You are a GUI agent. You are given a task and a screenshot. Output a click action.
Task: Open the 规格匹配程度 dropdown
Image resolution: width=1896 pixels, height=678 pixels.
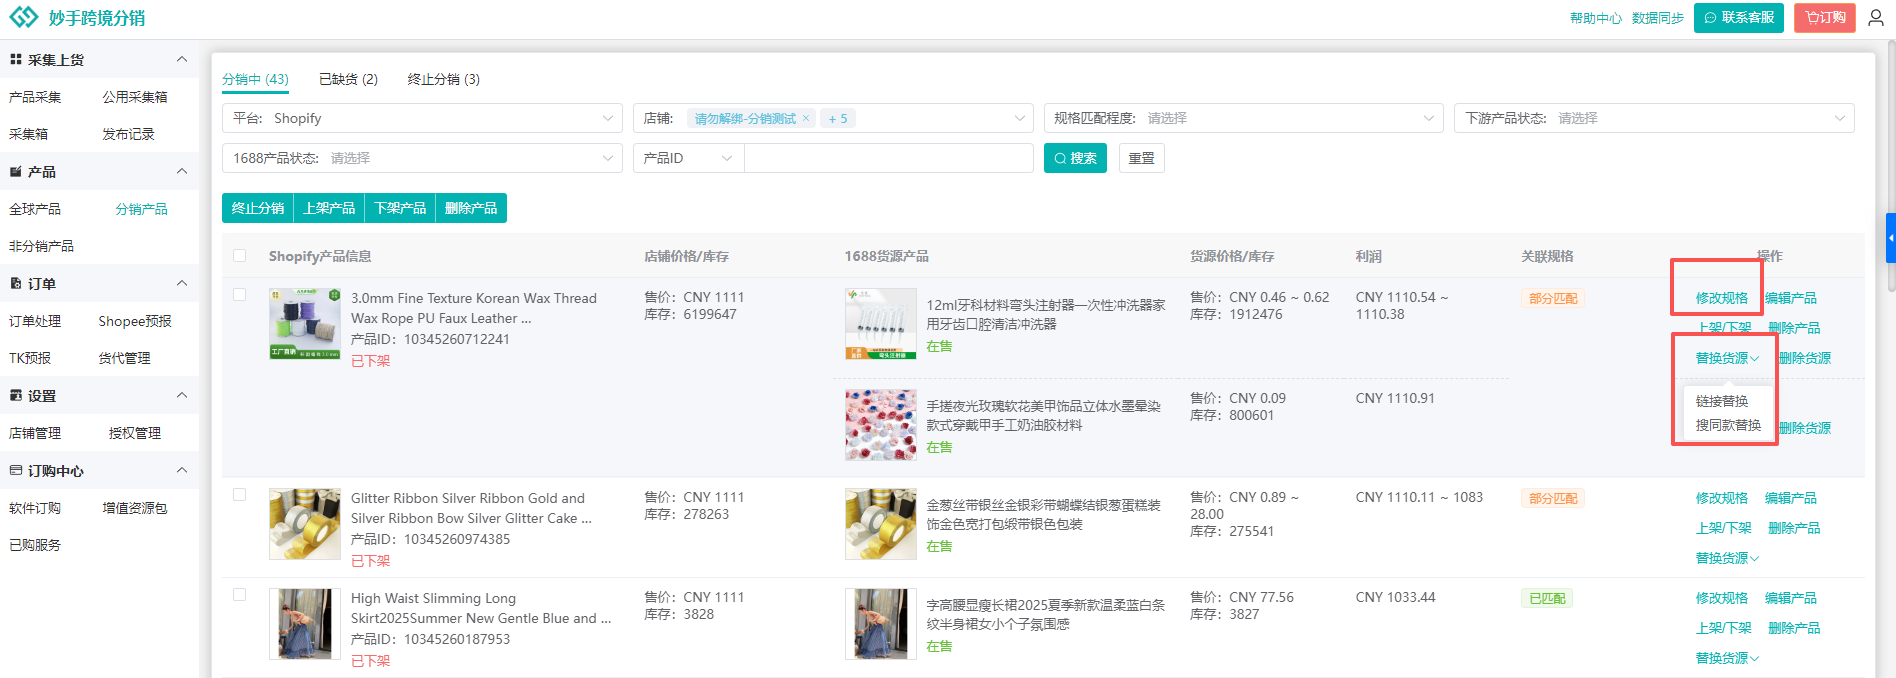click(1243, 118)
